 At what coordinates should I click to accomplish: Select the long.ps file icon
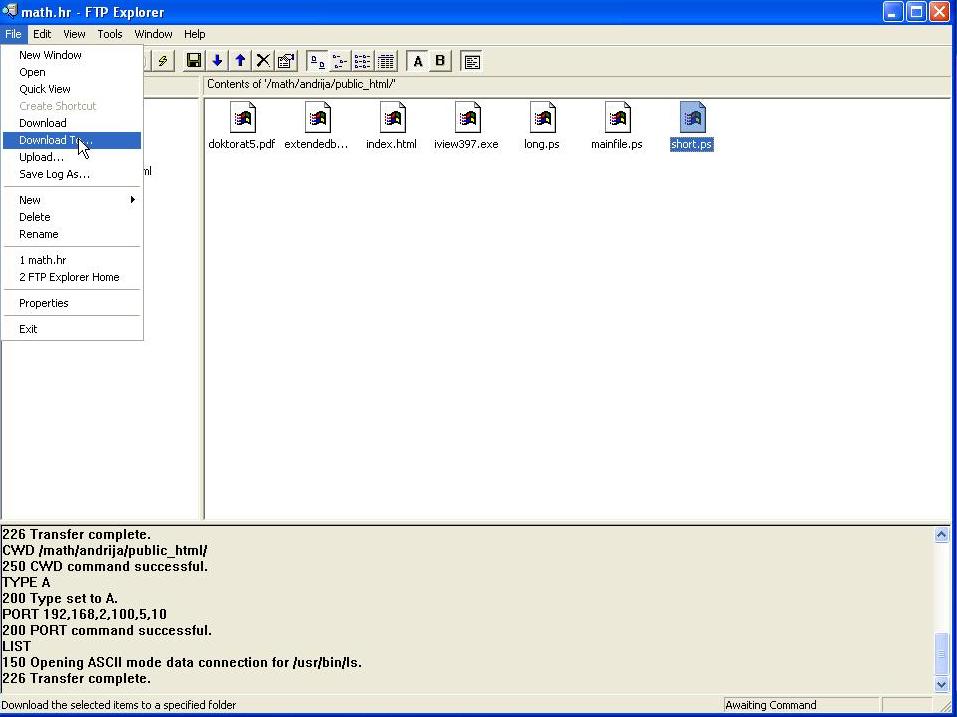(543, 117)
